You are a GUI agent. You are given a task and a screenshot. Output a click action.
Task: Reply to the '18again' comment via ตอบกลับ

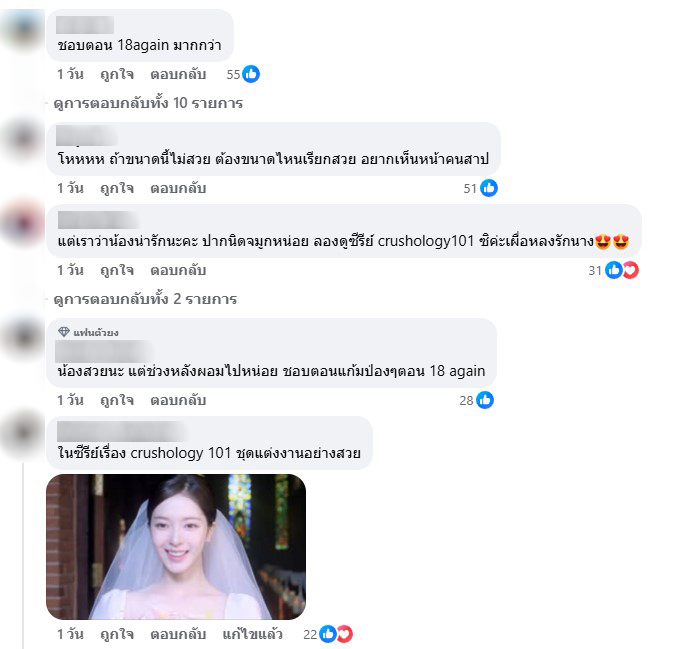[178, 74]
